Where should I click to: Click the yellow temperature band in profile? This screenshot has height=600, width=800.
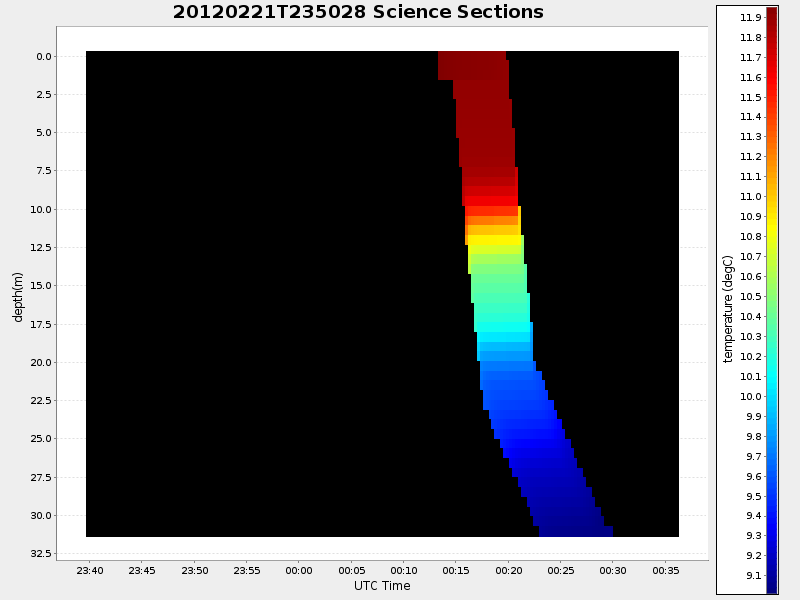click(x=494, y=241)
